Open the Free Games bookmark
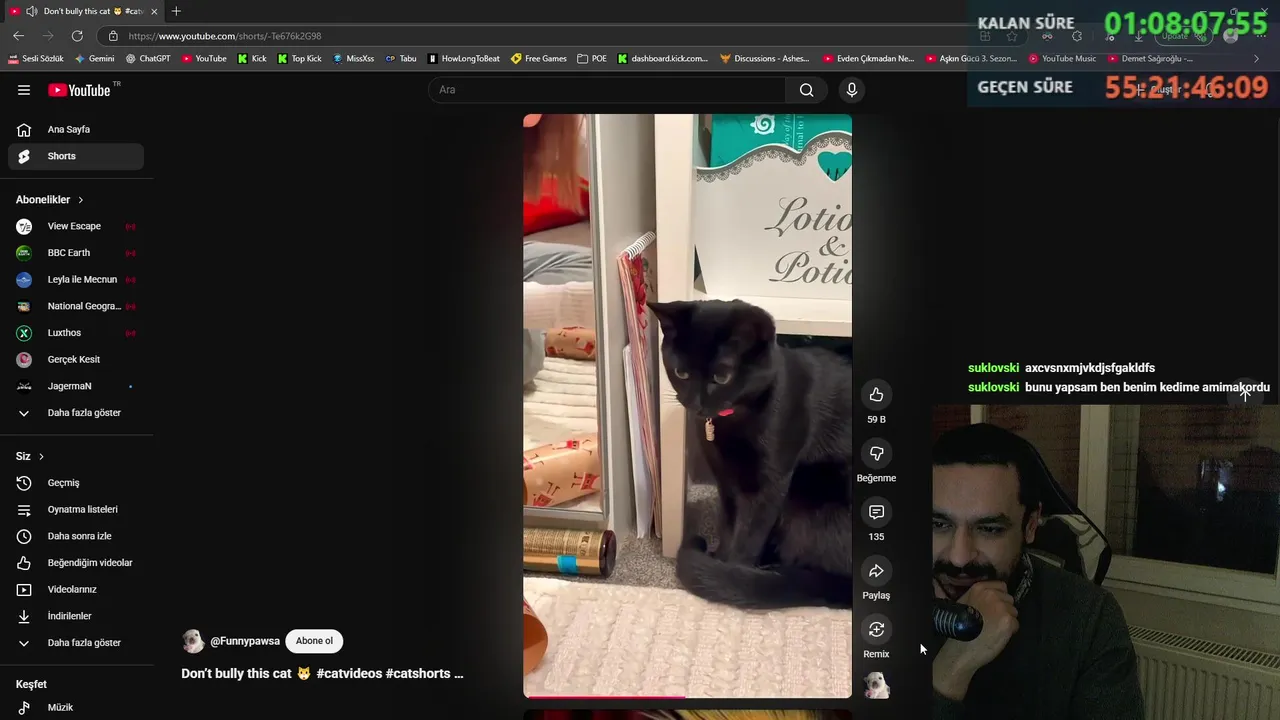This screenshot has height=720, width=1280. 538,59
